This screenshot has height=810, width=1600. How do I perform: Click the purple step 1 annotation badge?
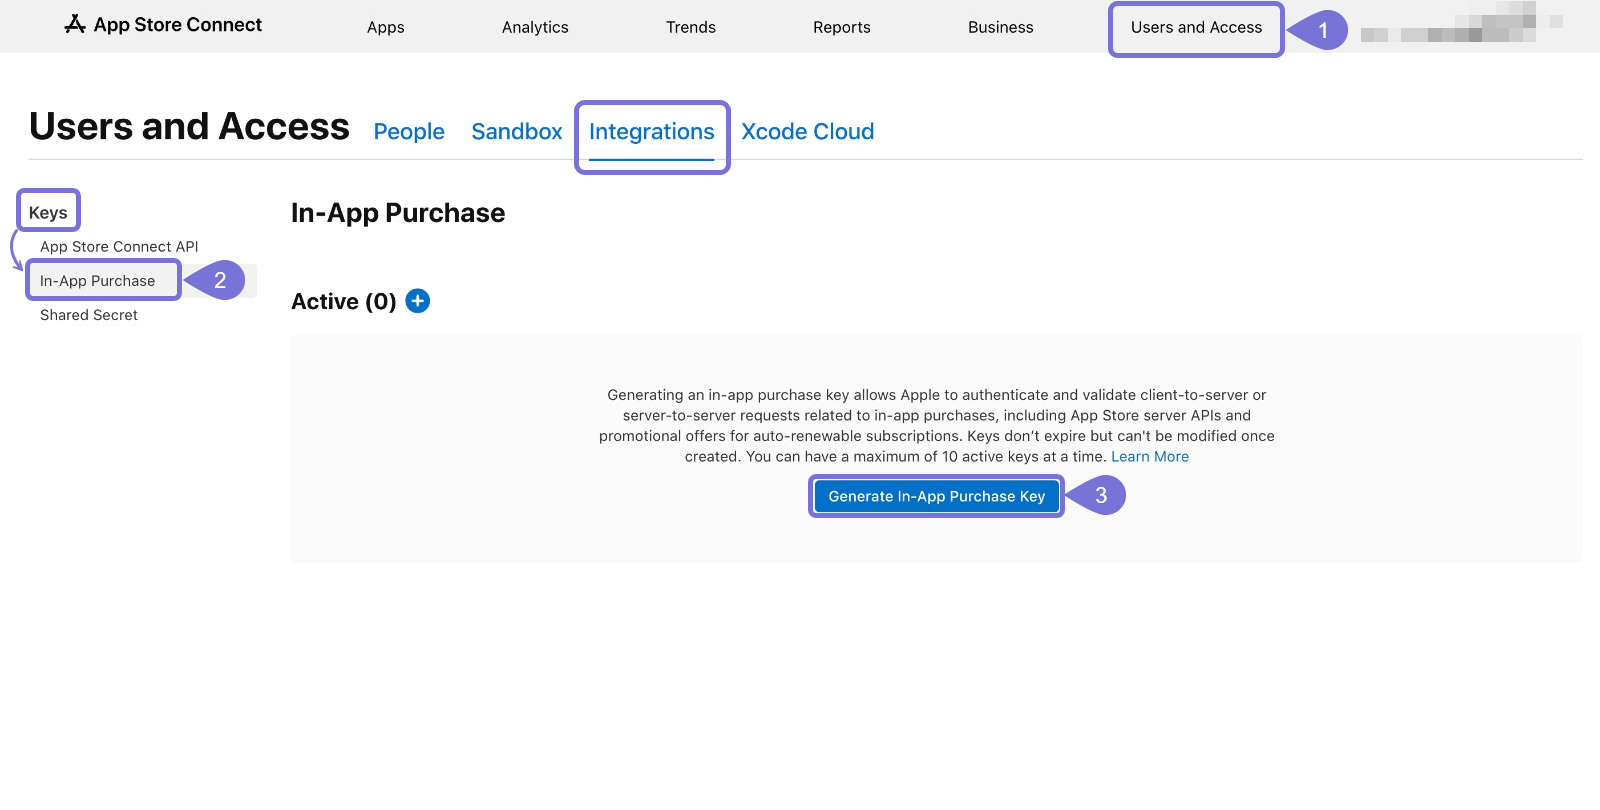(x=1321, y=30)
